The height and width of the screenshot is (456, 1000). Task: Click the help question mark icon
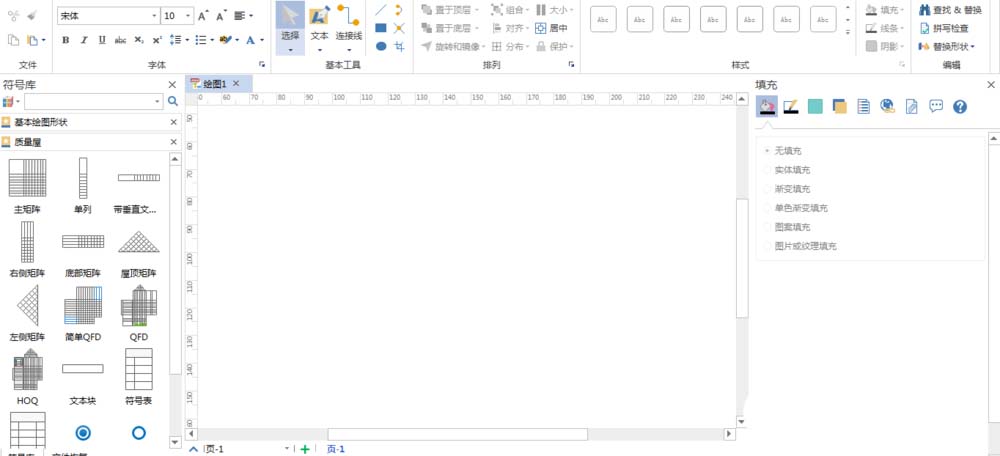coord(960,107)
